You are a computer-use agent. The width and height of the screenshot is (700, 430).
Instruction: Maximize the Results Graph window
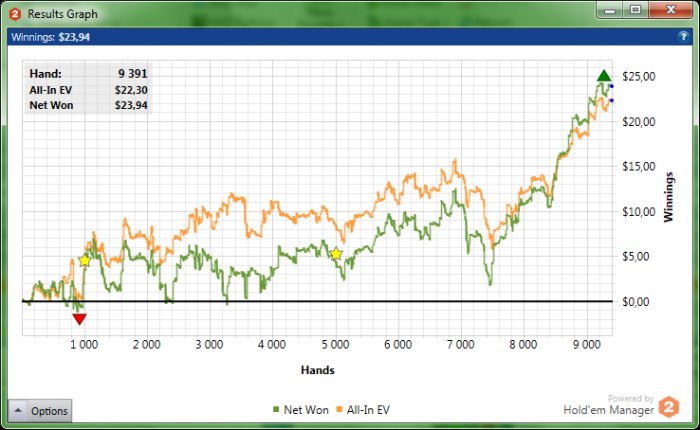point(636,10)
